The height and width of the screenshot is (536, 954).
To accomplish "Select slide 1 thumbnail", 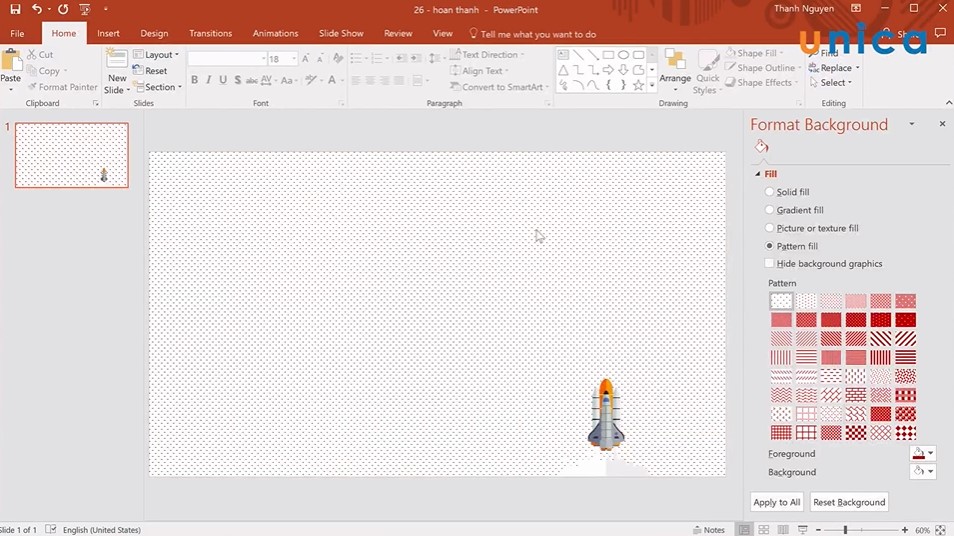I will click(x=72, y=155).
